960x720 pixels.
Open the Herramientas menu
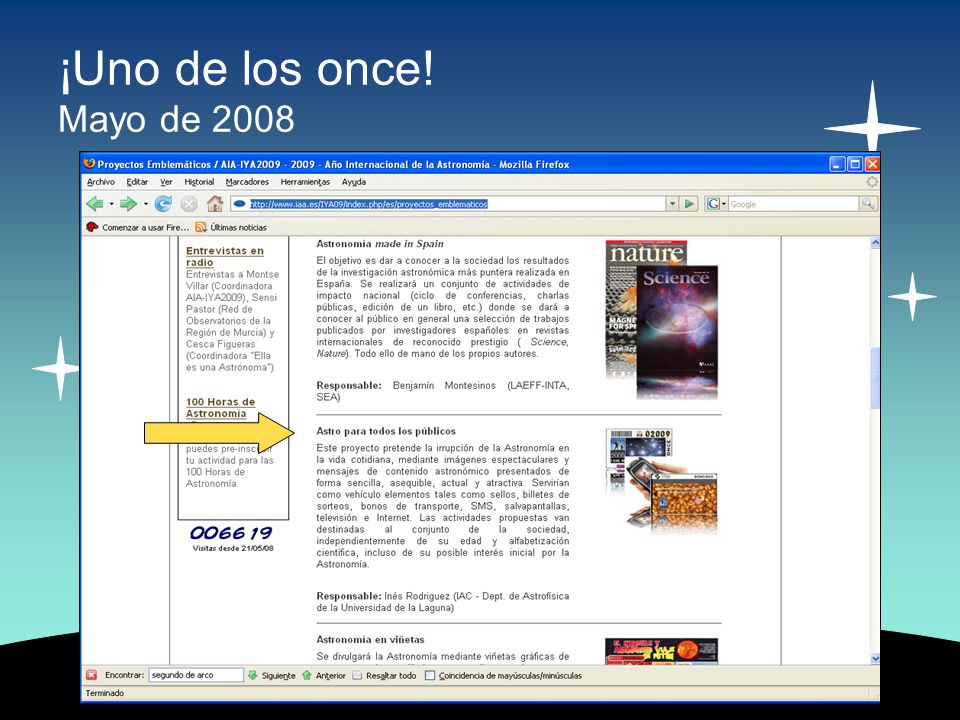[305, 182]
